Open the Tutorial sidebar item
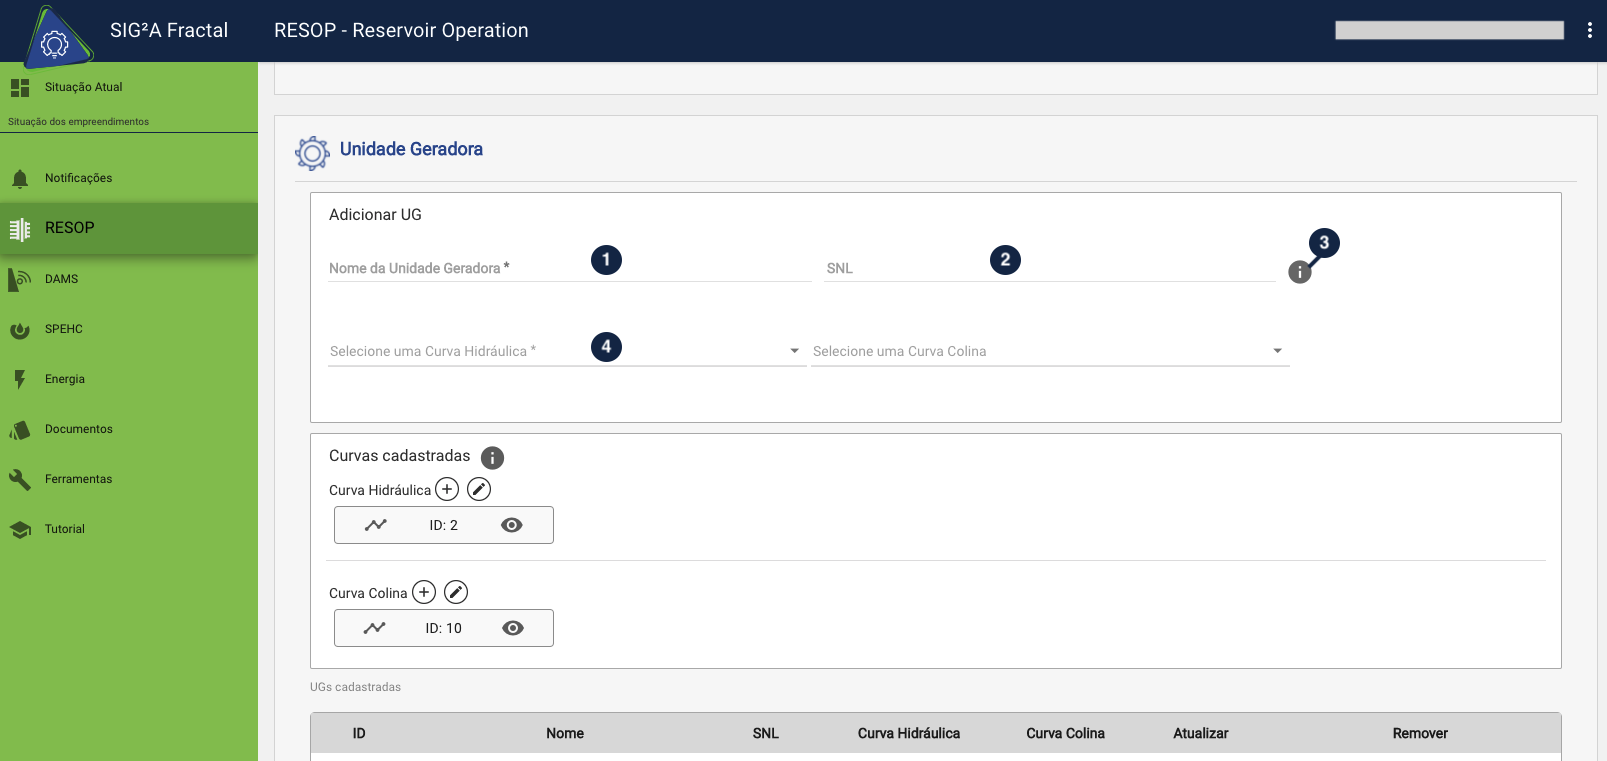Viewport: 1607px width, 761px height. coord(65,529)
